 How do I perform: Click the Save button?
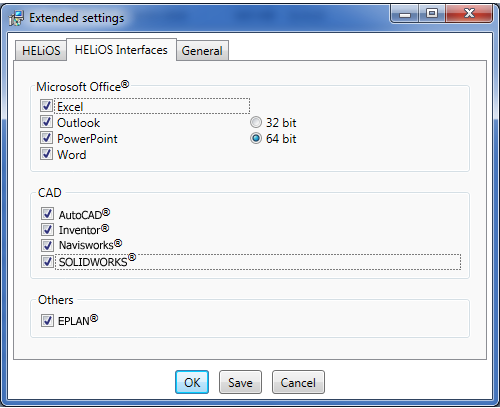(240, 382)
